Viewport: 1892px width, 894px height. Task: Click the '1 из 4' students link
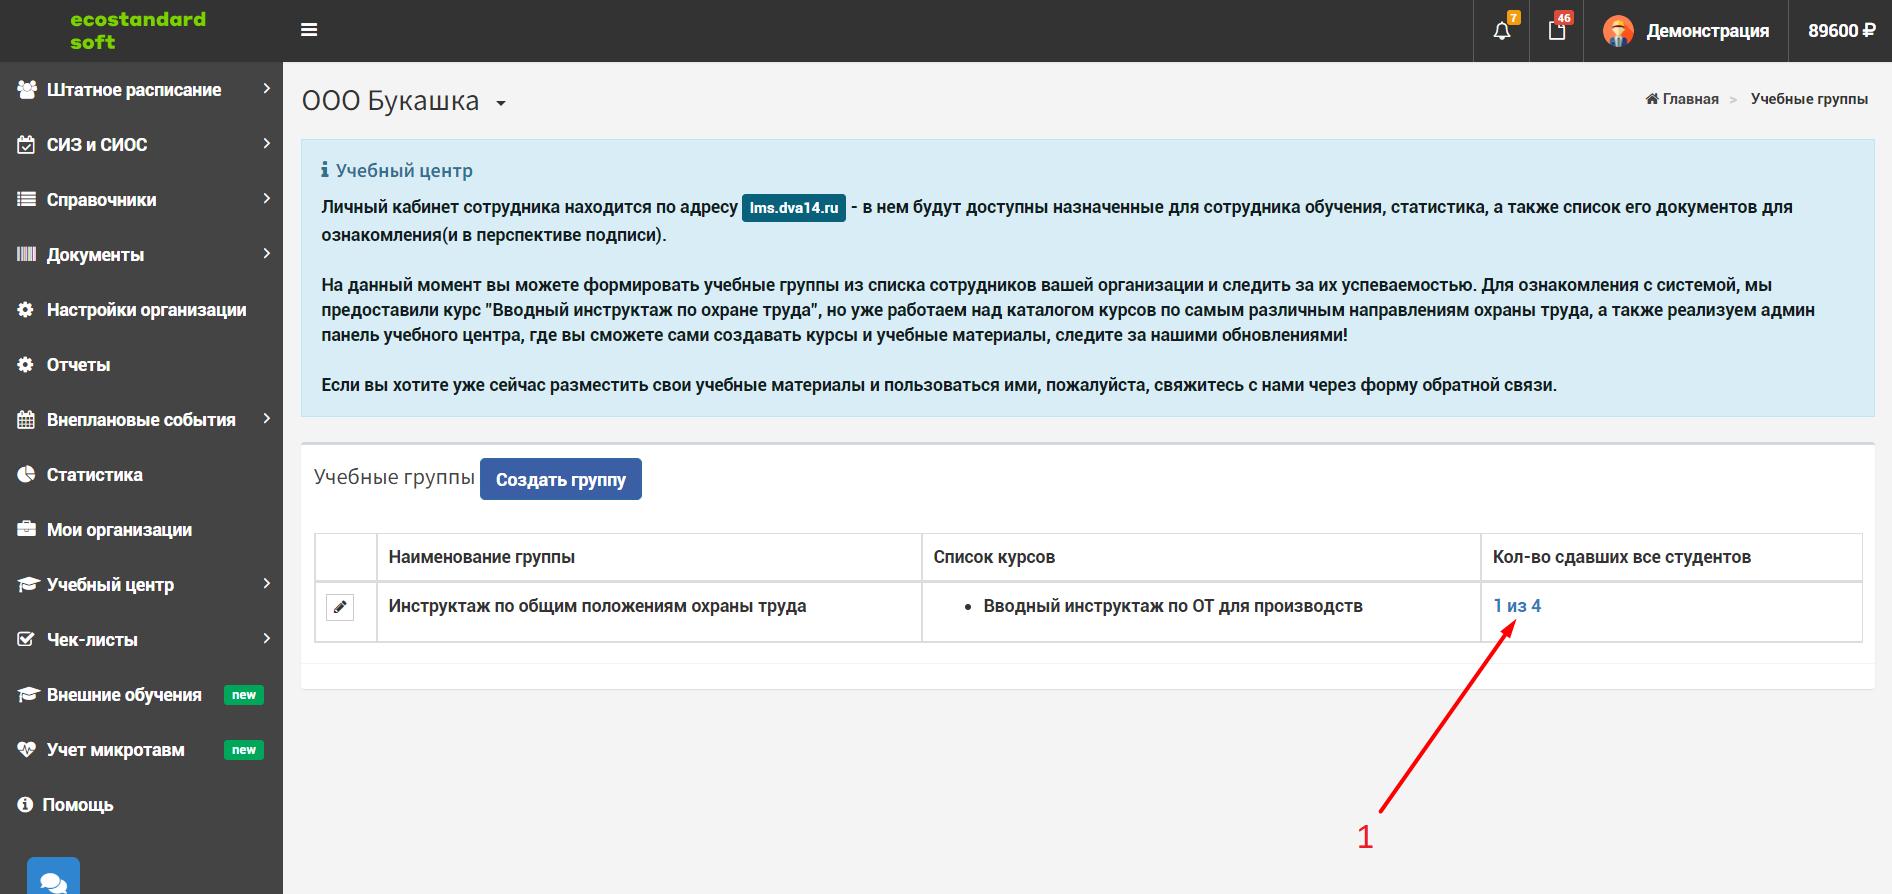point(1517,606)
